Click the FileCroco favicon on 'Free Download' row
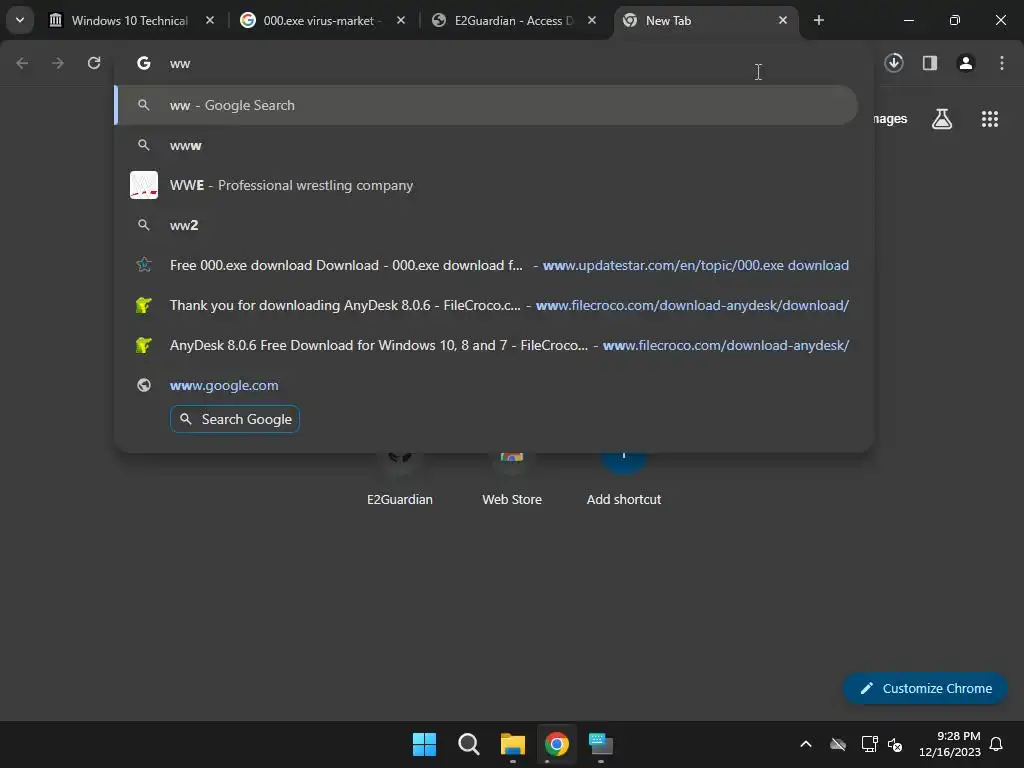1024x768 pixels. pyautogui.click(x=144, y=345)
